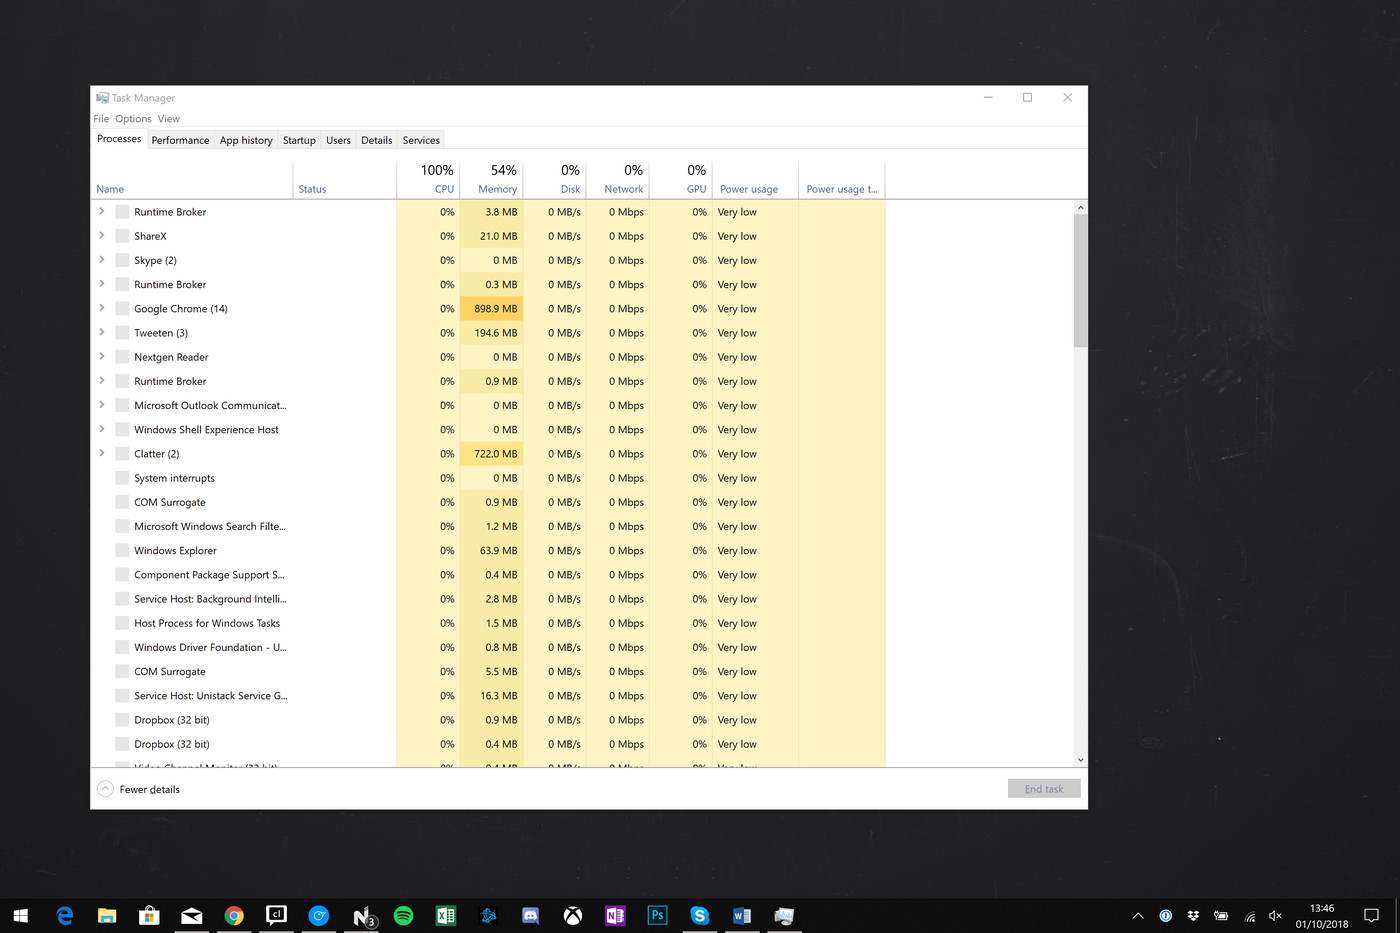Select the Windows Explorer process row
The width and height of the screenshot is (1400, 933).
click(x=488, y=550)
